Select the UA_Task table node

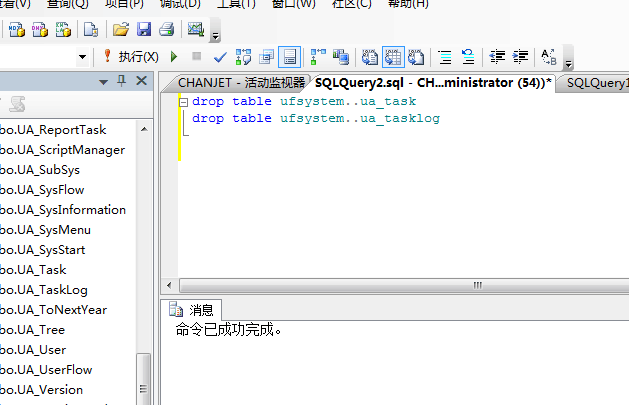(x=33, y=270)
